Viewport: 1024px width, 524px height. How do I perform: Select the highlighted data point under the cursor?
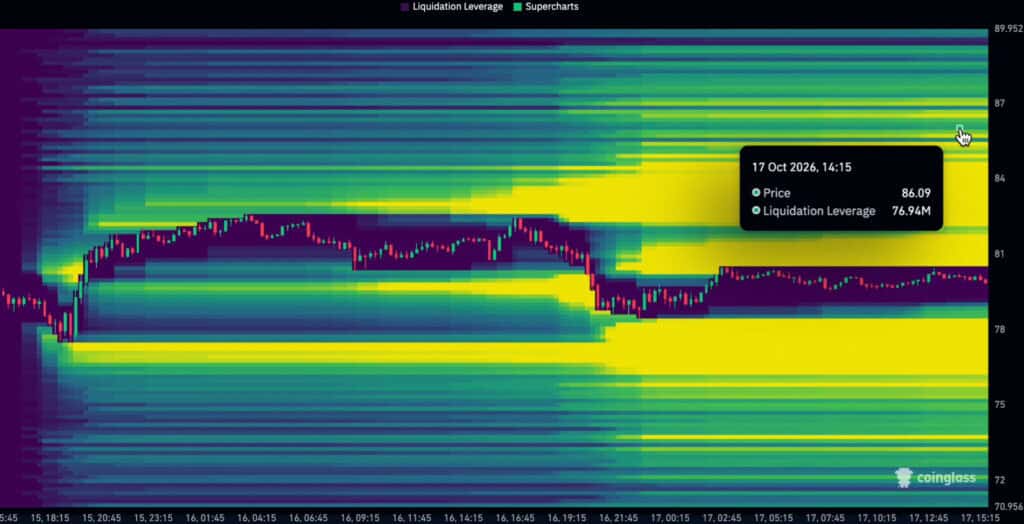point(959,129)
